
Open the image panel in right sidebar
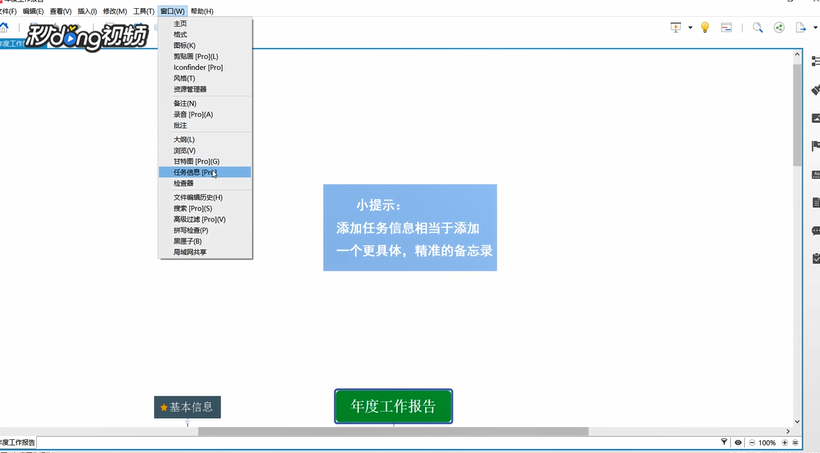815,118
